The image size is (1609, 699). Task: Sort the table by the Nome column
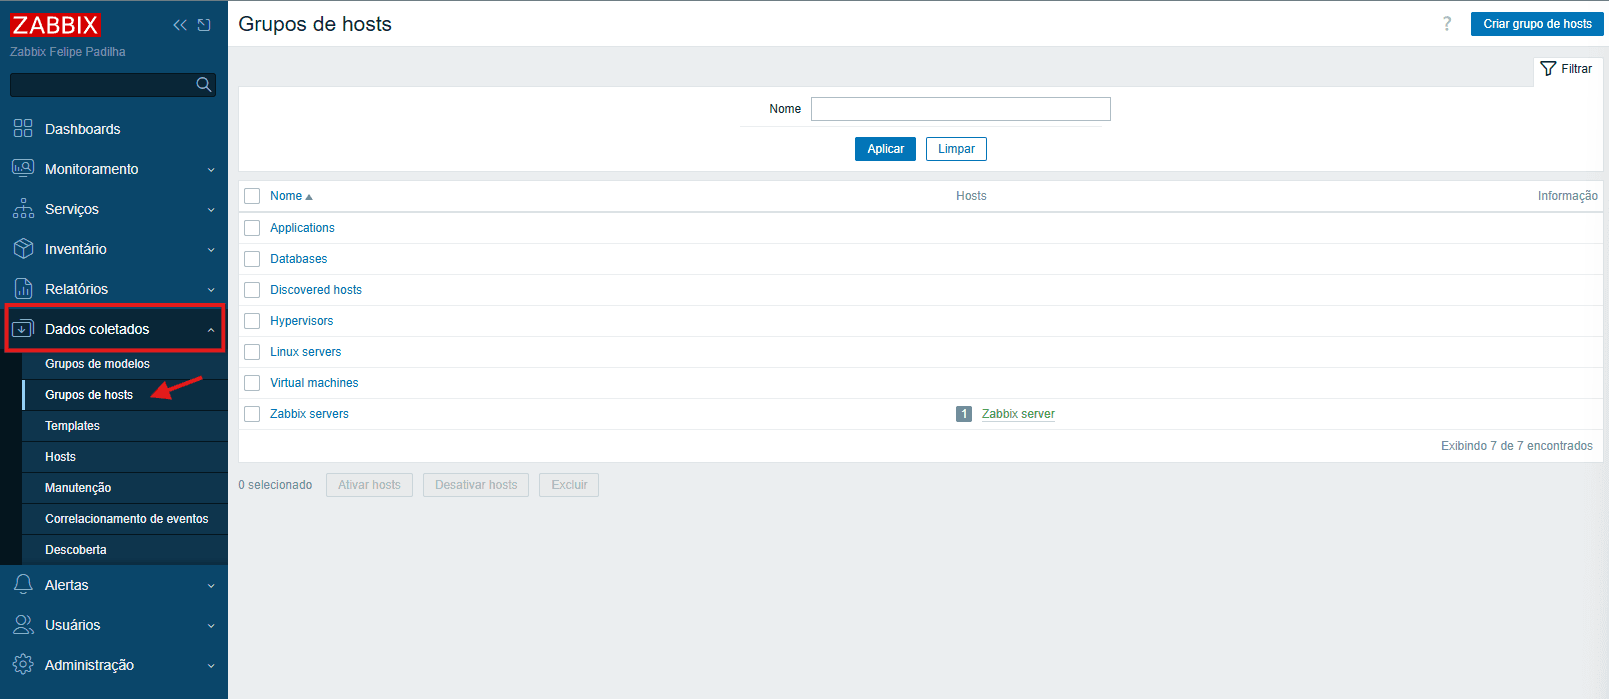click(x=291, y=196)
